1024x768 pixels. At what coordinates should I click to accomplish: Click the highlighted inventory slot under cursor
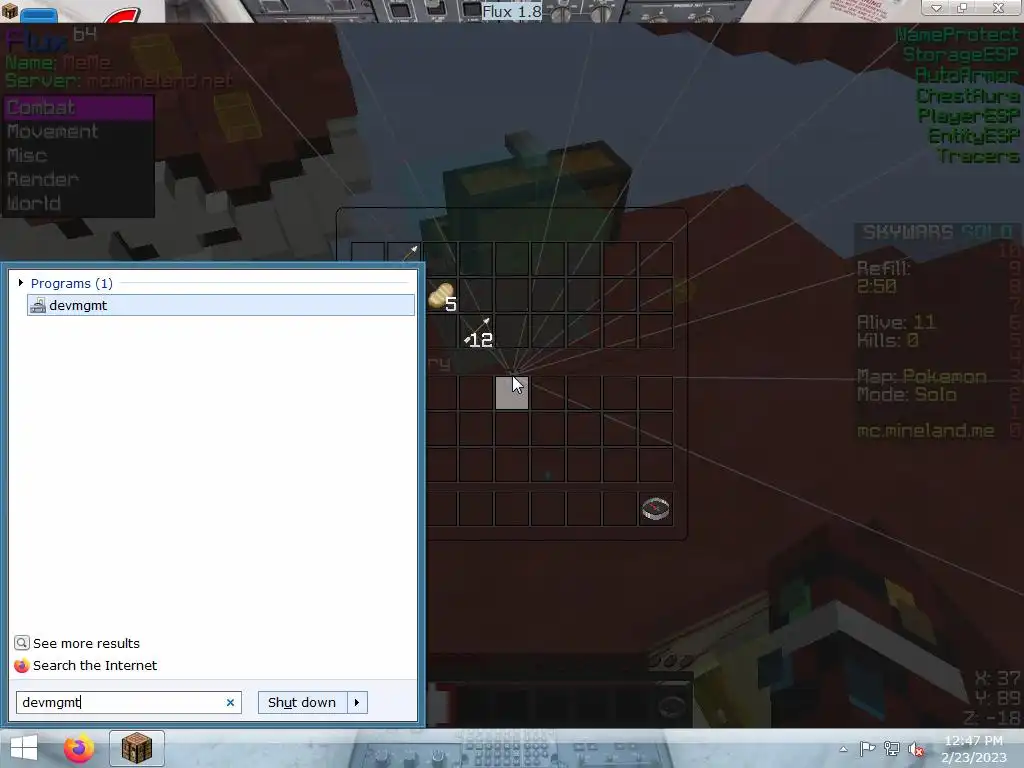coord(511,393)
